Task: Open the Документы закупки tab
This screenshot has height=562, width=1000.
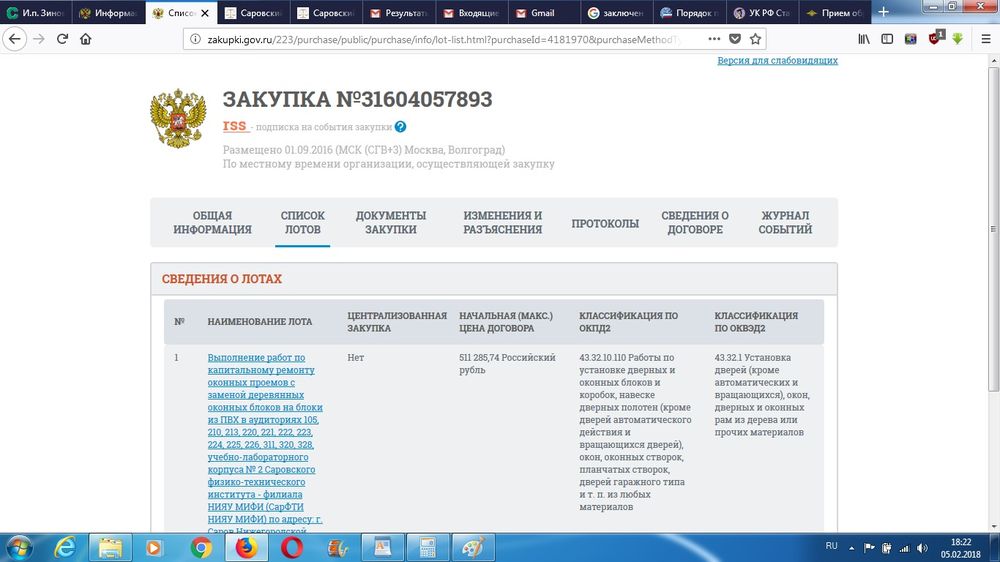Action: (390, 222)
